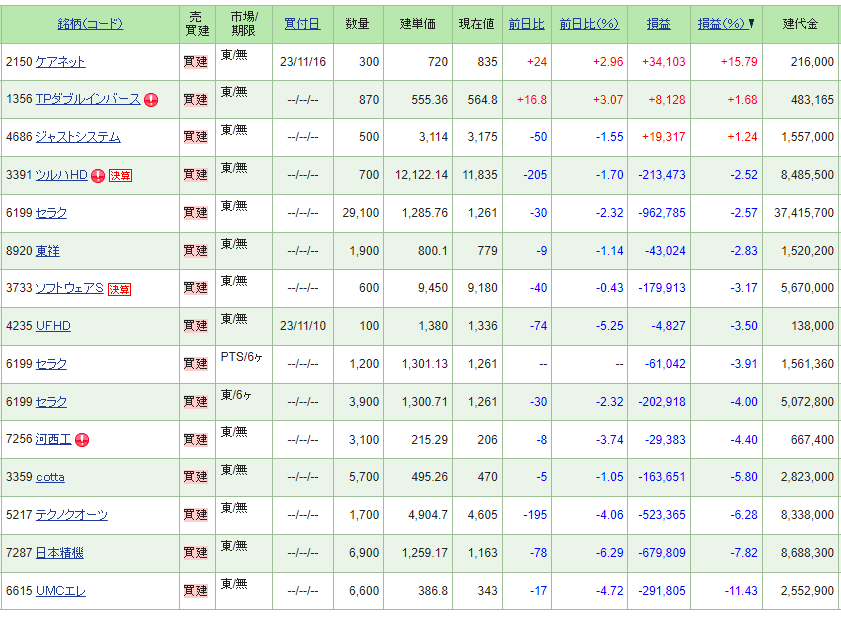Open 日本精機 stock link

click(x=60, y=553)
